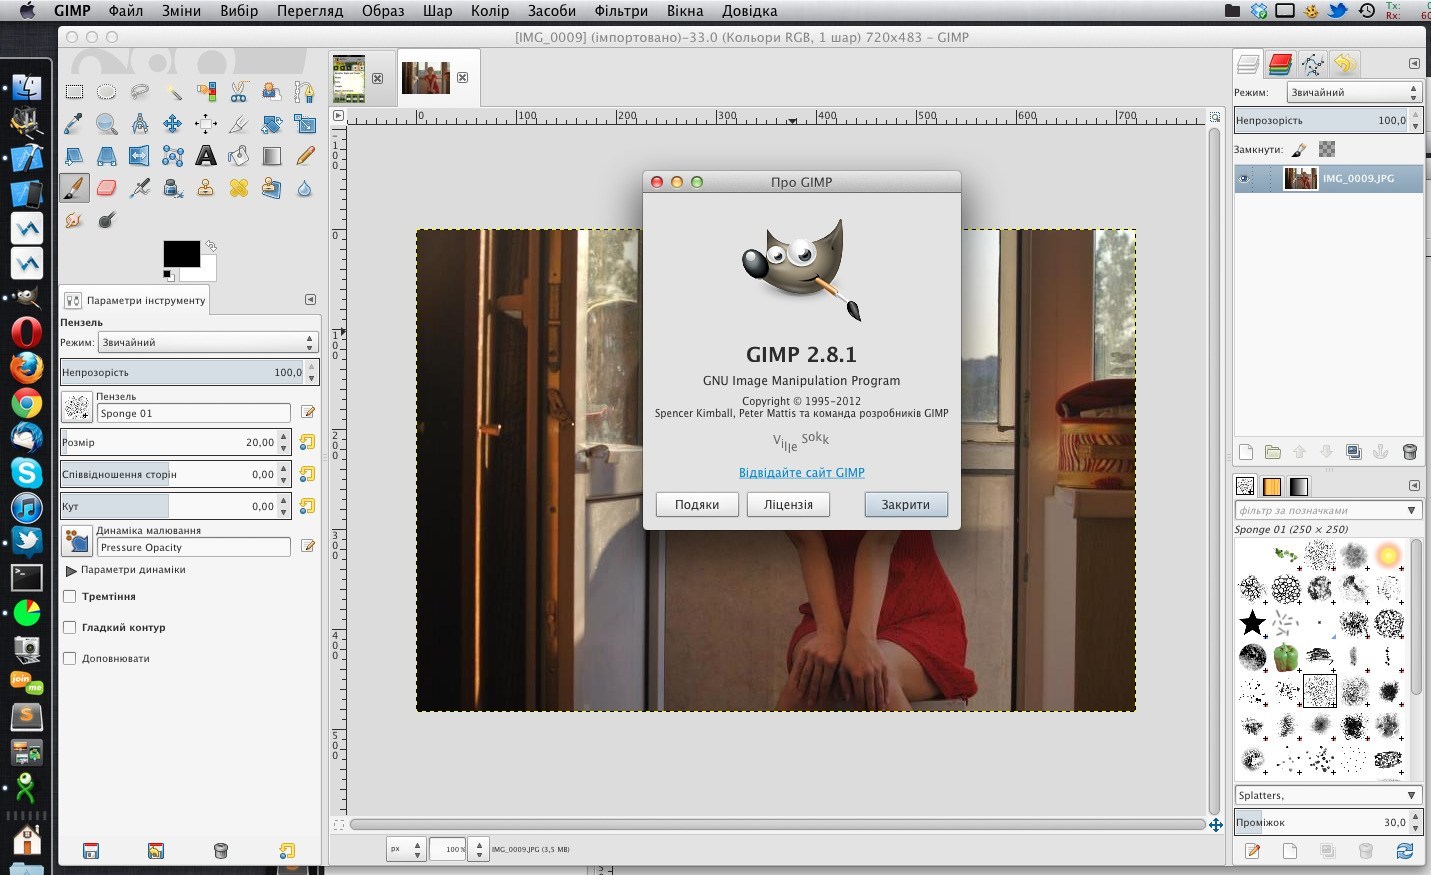Select the Rectangle Select tool
This screenshot has height=875, width=1431.
point(74,92)
